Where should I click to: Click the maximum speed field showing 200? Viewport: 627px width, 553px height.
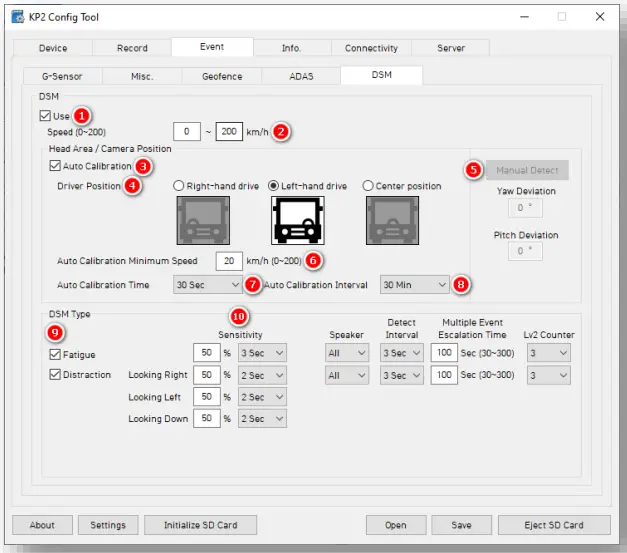click(229, 132)
